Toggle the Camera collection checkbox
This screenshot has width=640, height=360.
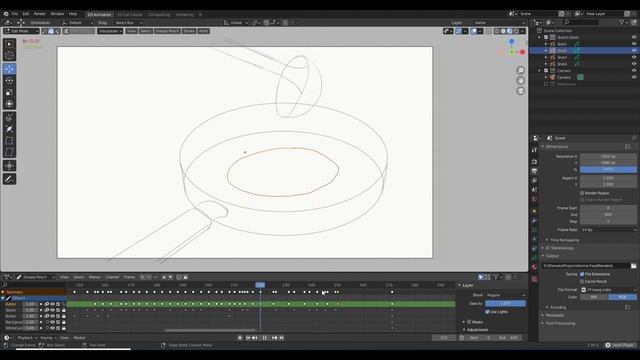point(546,71)
